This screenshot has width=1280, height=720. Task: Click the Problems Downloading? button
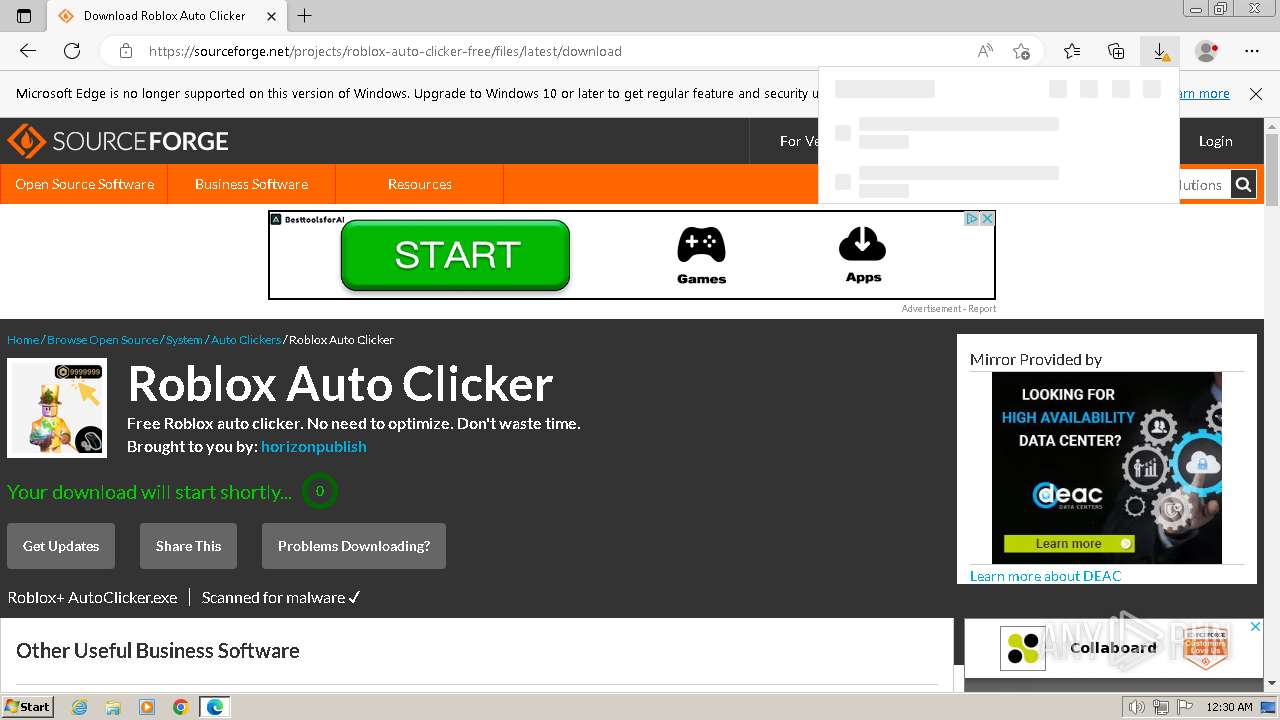(354, 546)
